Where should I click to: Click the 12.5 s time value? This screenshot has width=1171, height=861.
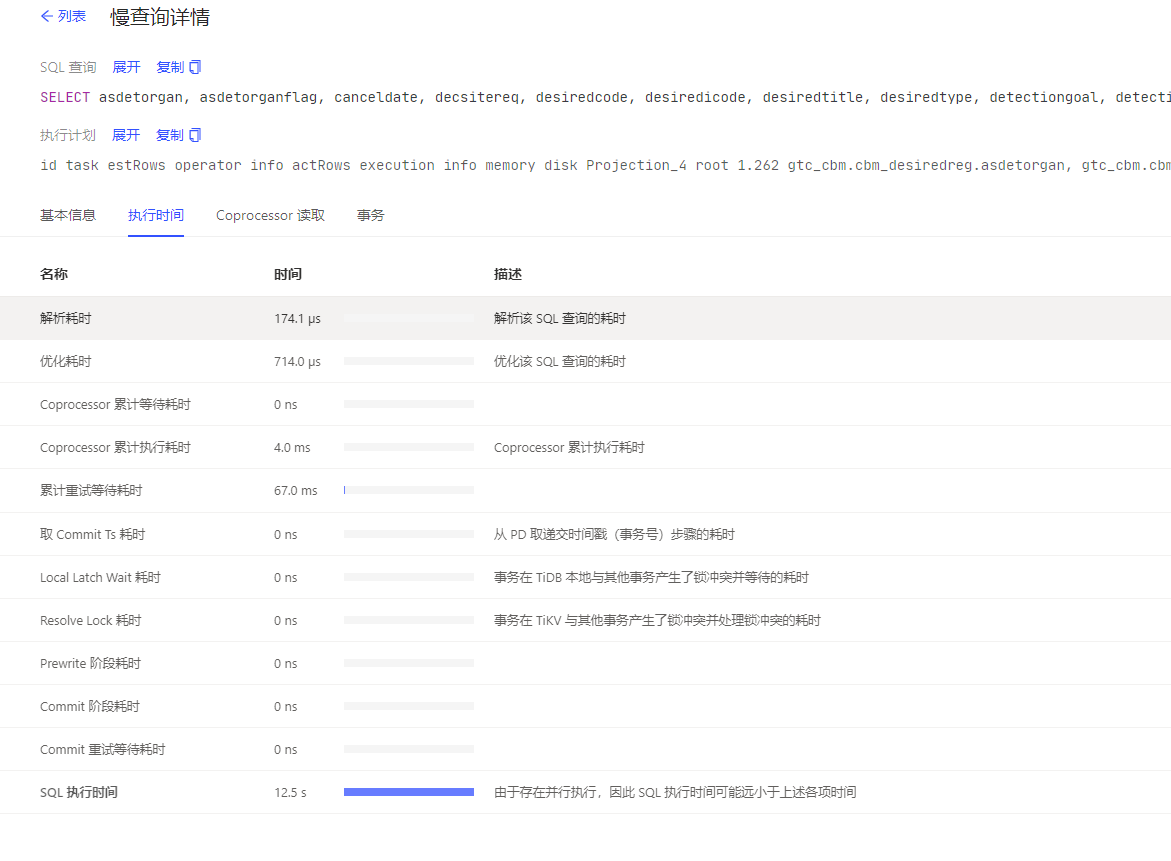click(291, 792)
